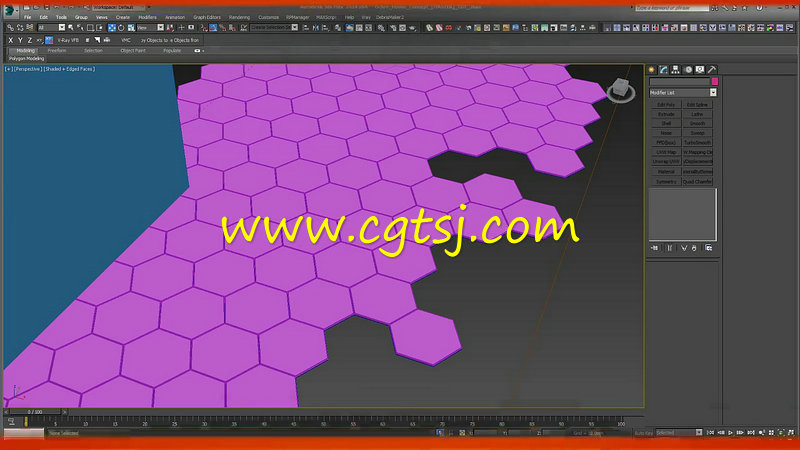Screen dimensions: 800x450
Task: Click the Perspective viewport label
Action: 28,69
